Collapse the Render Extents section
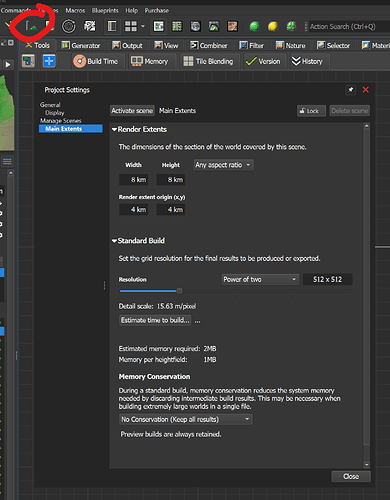This screenshot has width=390, height=500. tap(114, 129)
